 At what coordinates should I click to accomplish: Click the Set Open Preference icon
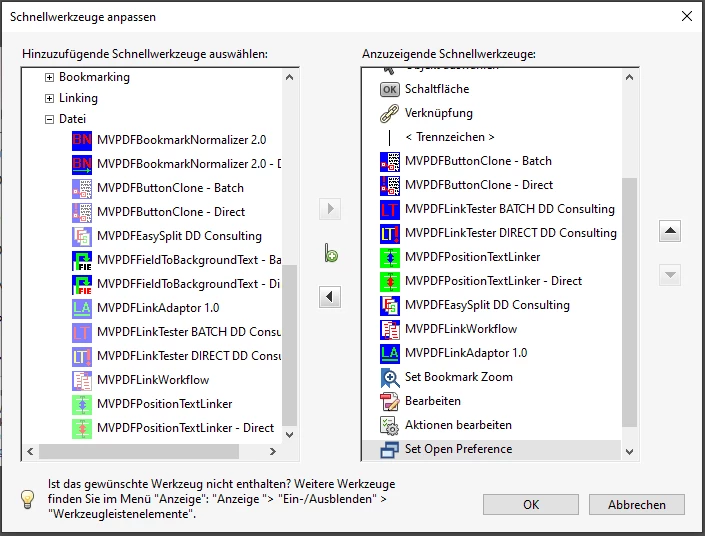pyautogui.click(x=390, y=450)
